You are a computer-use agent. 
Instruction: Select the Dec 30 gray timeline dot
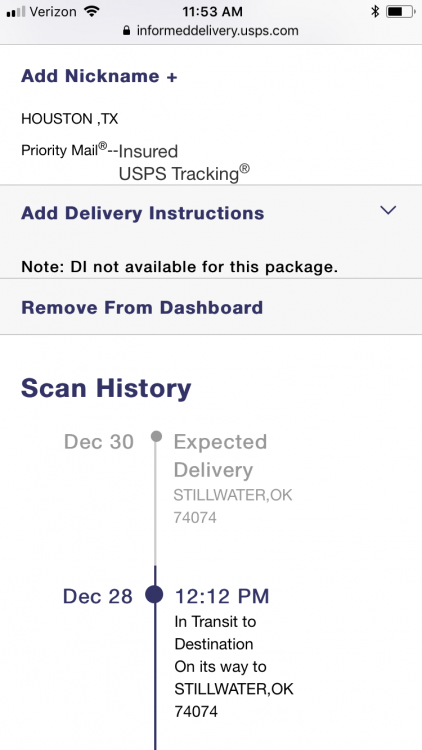coord(156,436)
